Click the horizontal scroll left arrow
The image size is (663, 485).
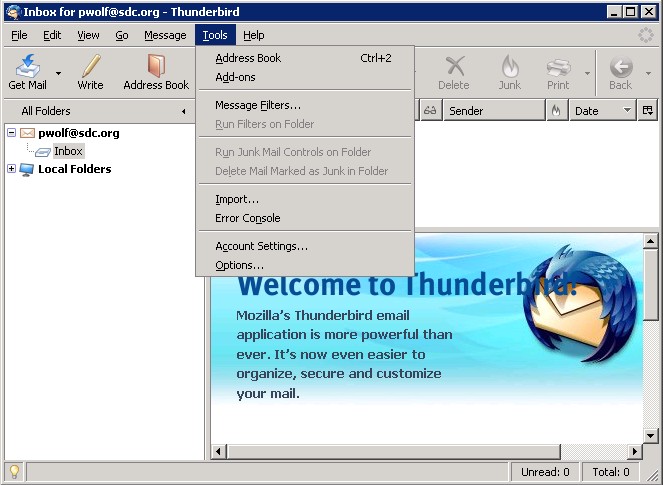pyautogui.click(x=218, y=452)
